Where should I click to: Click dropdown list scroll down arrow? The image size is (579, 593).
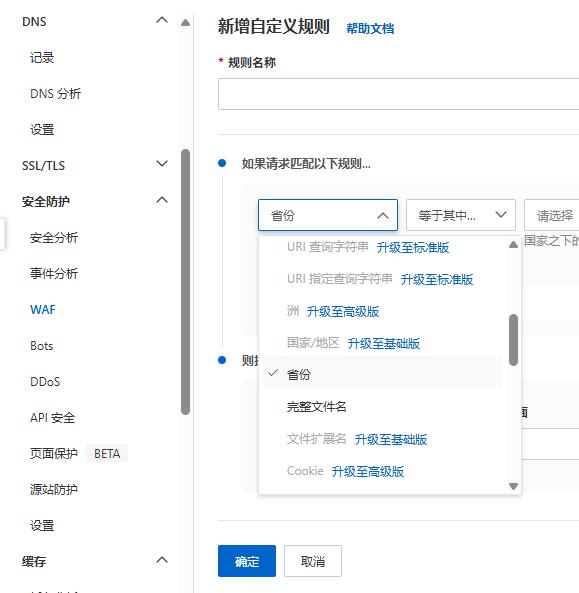coord(513,486)
